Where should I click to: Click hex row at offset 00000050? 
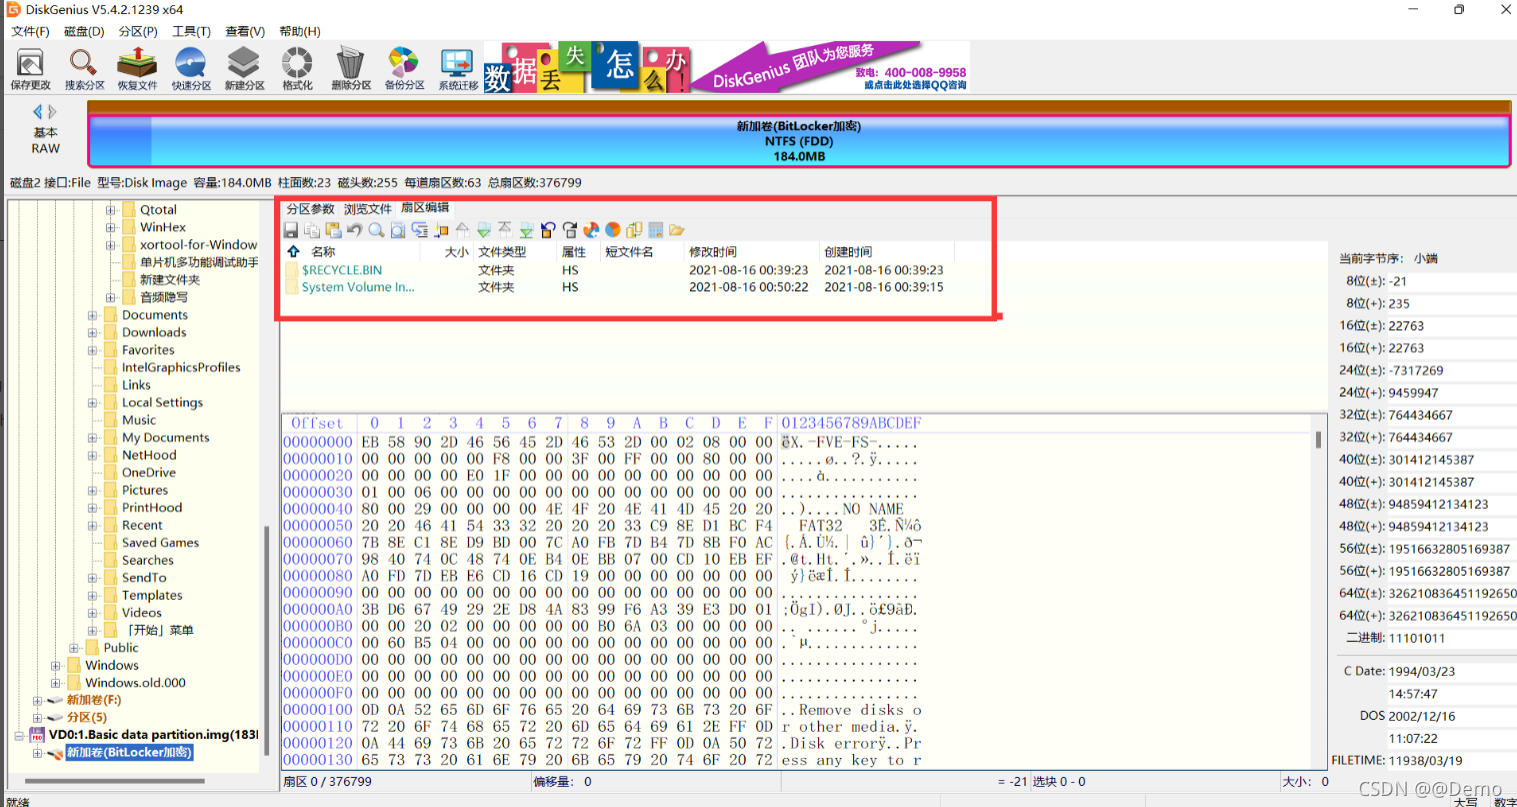click(602, 525)
